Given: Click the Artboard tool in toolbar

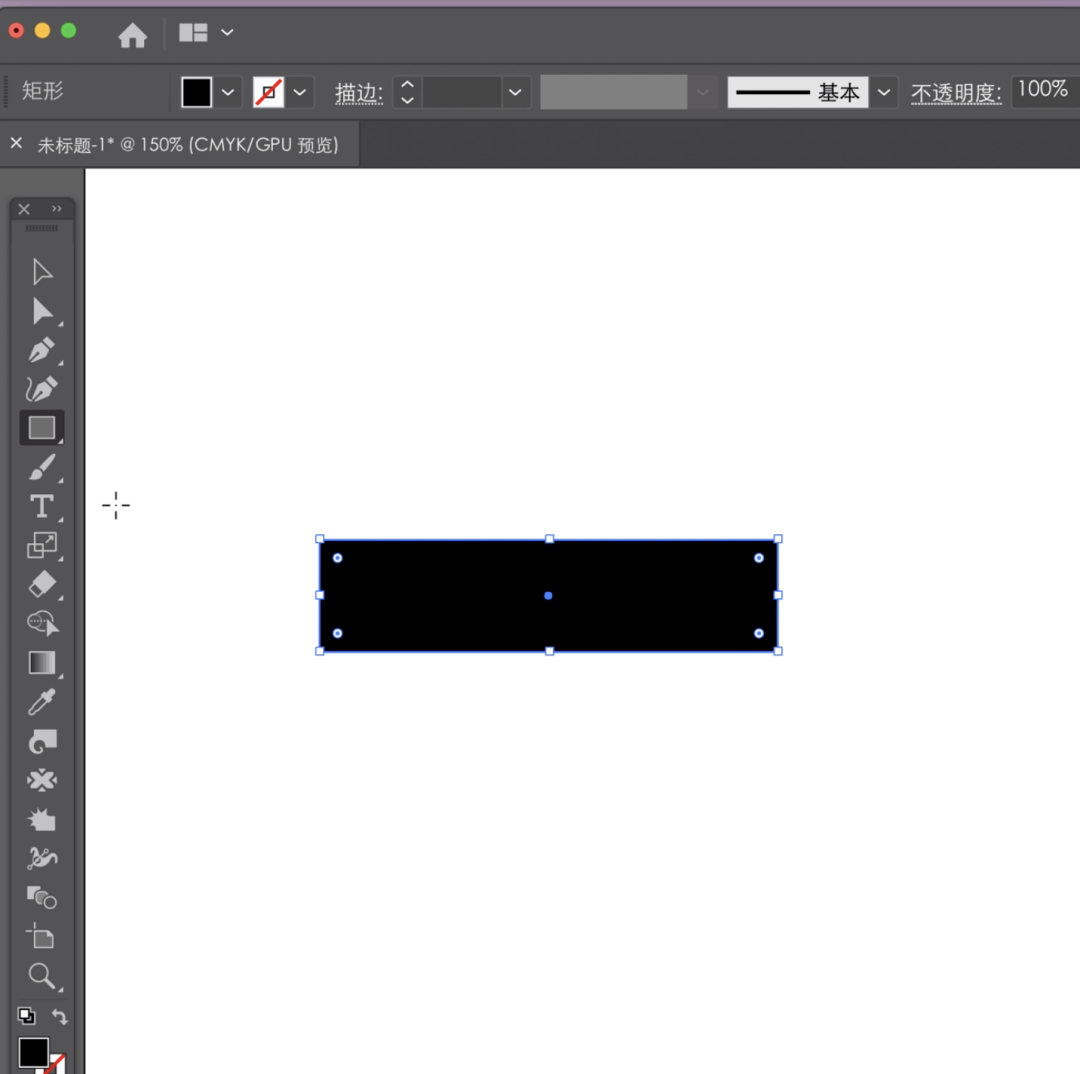Looking at the screenshot, I should [x=41, y=936].
